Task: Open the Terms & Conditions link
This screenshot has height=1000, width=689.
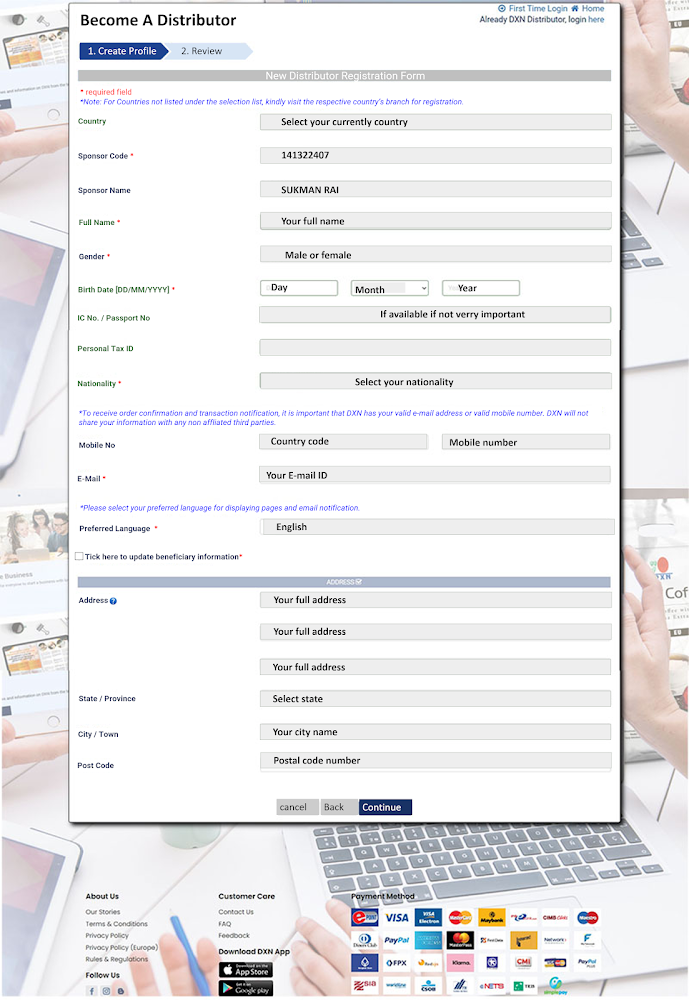Action: 117,923
